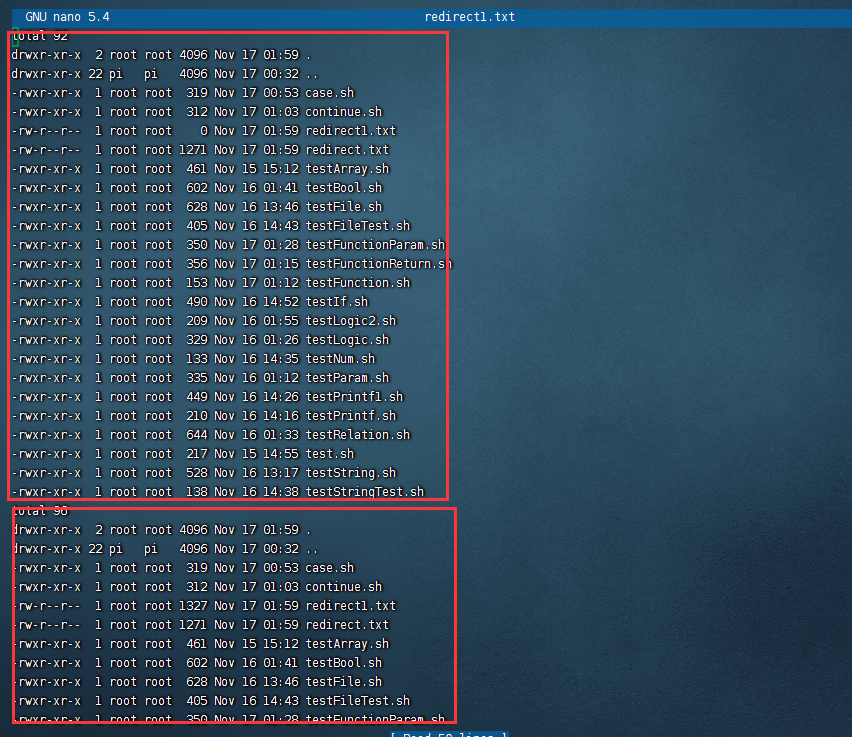The image size is (852, 737).
Task: Click time 01:26 in testLogic.sh row
Action: tap(281, 340)
